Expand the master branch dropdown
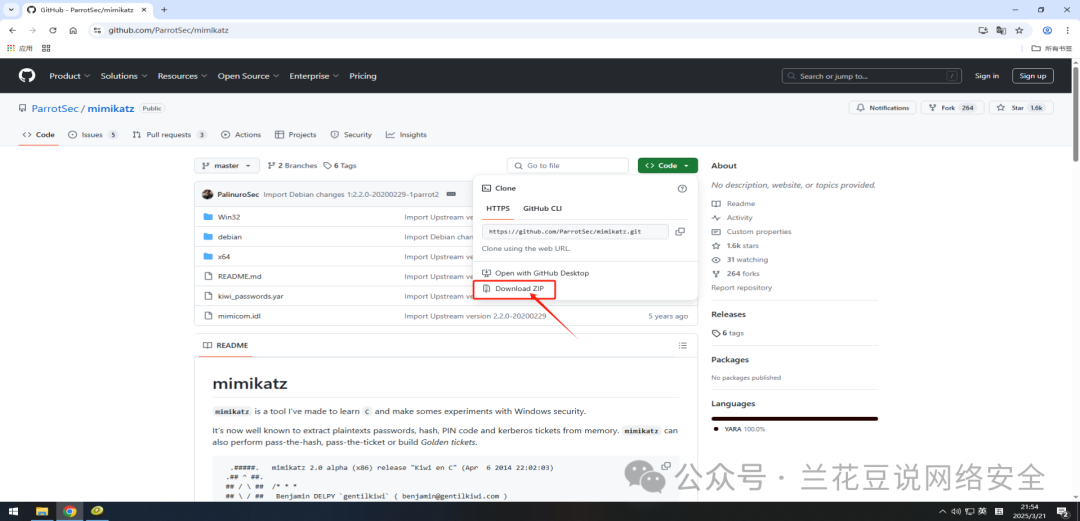The image size is (1080, 521). [x=227, y=166]
